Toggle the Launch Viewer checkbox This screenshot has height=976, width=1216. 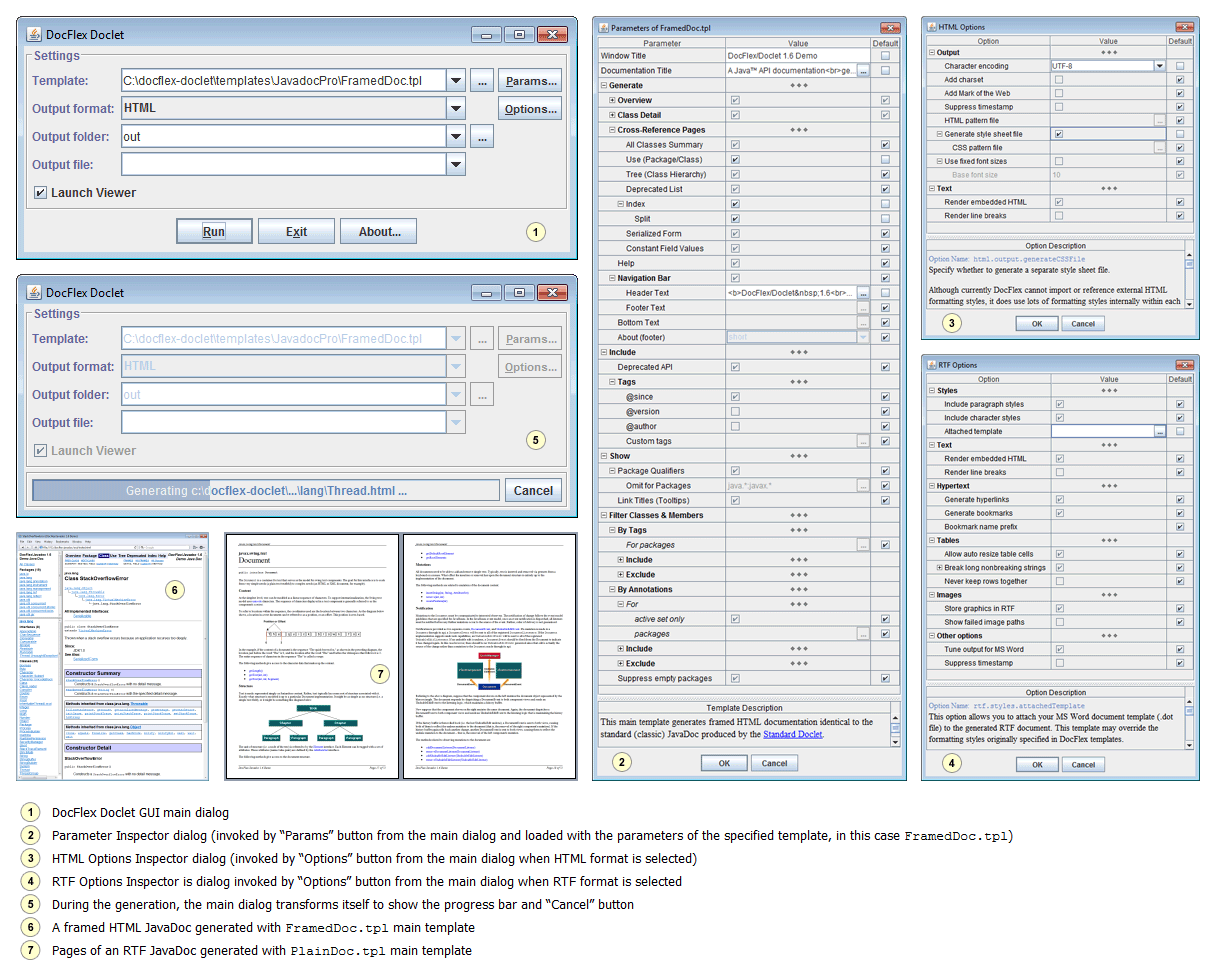click(40, 193)
